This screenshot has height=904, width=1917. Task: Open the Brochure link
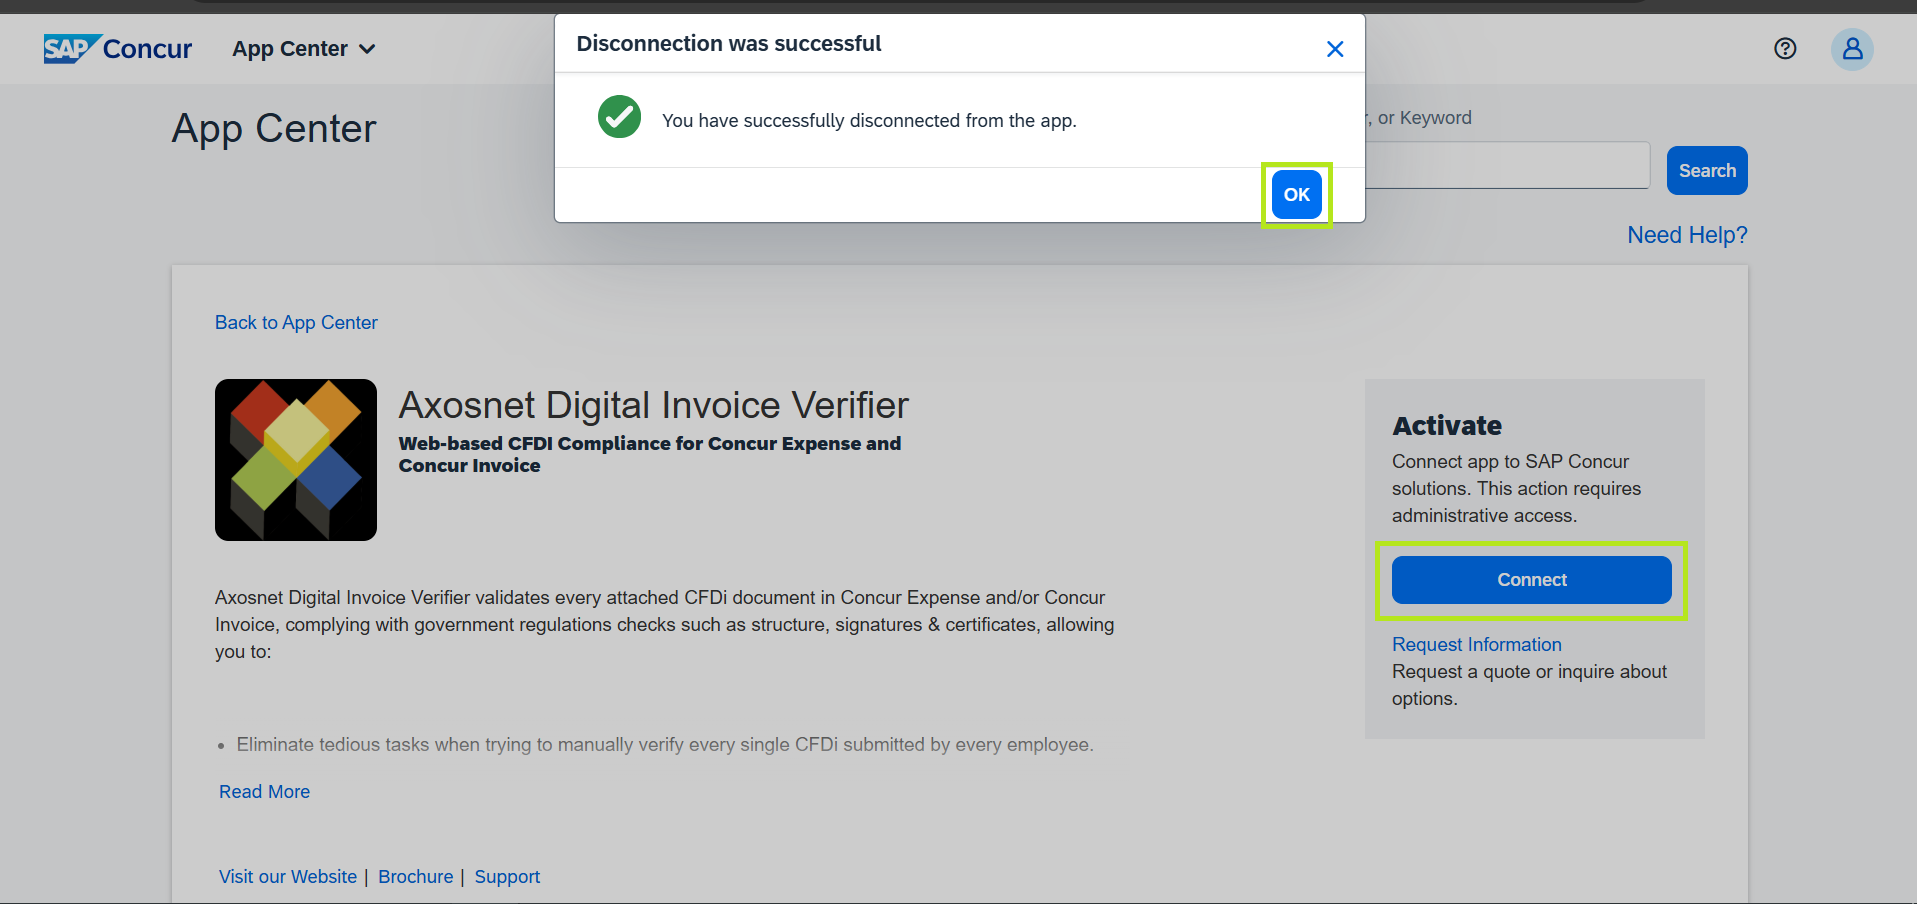coord(415,877)
